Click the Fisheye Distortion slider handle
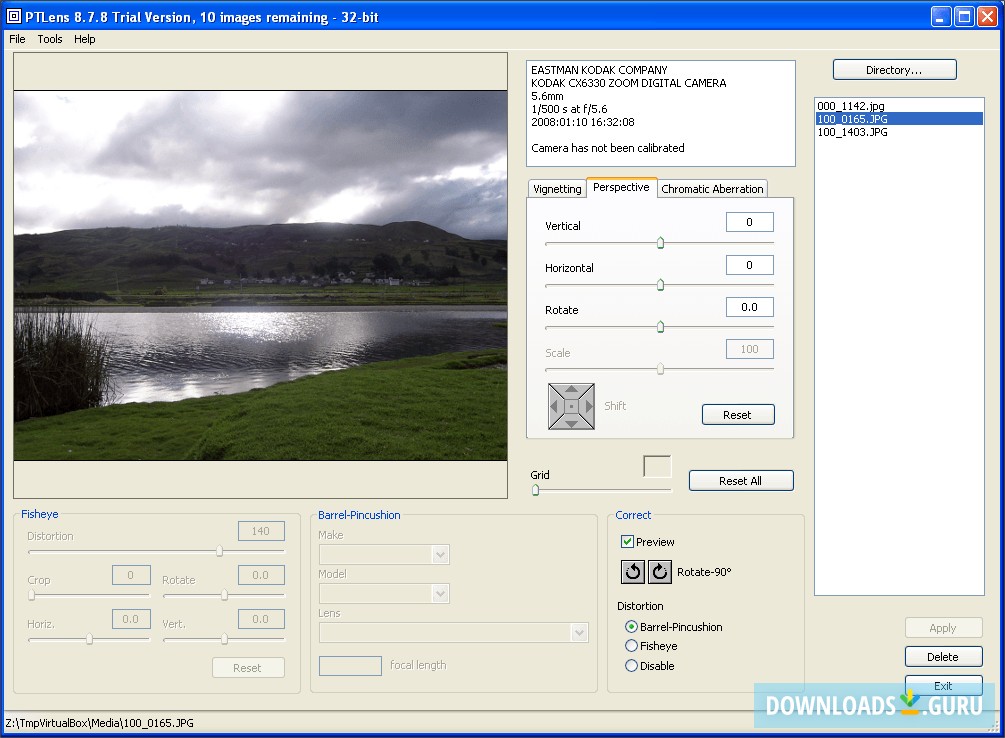1005x738 pixels. tap(219, 551)
